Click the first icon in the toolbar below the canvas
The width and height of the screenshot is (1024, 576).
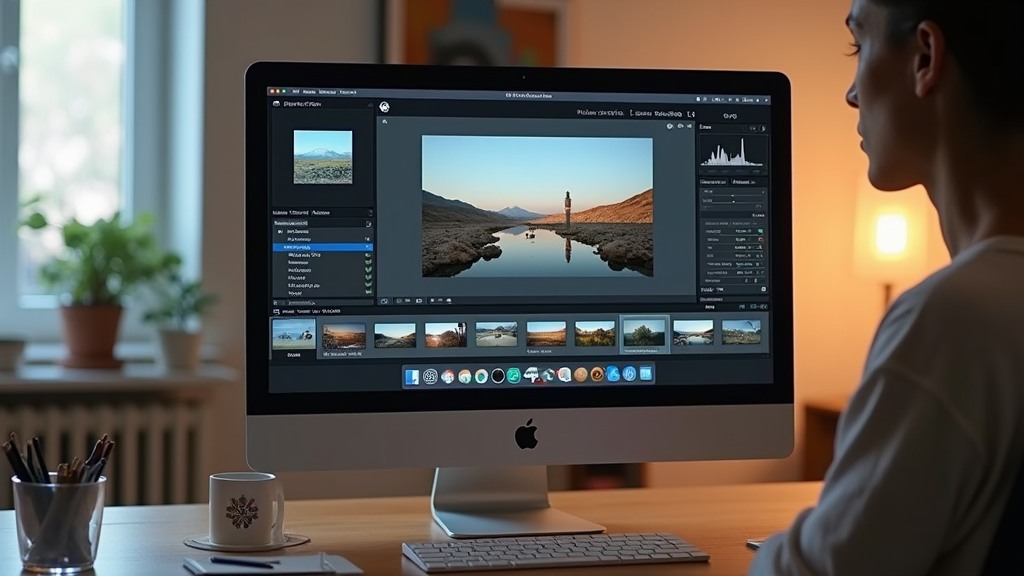pyautogui.click(x=384, y=301)
